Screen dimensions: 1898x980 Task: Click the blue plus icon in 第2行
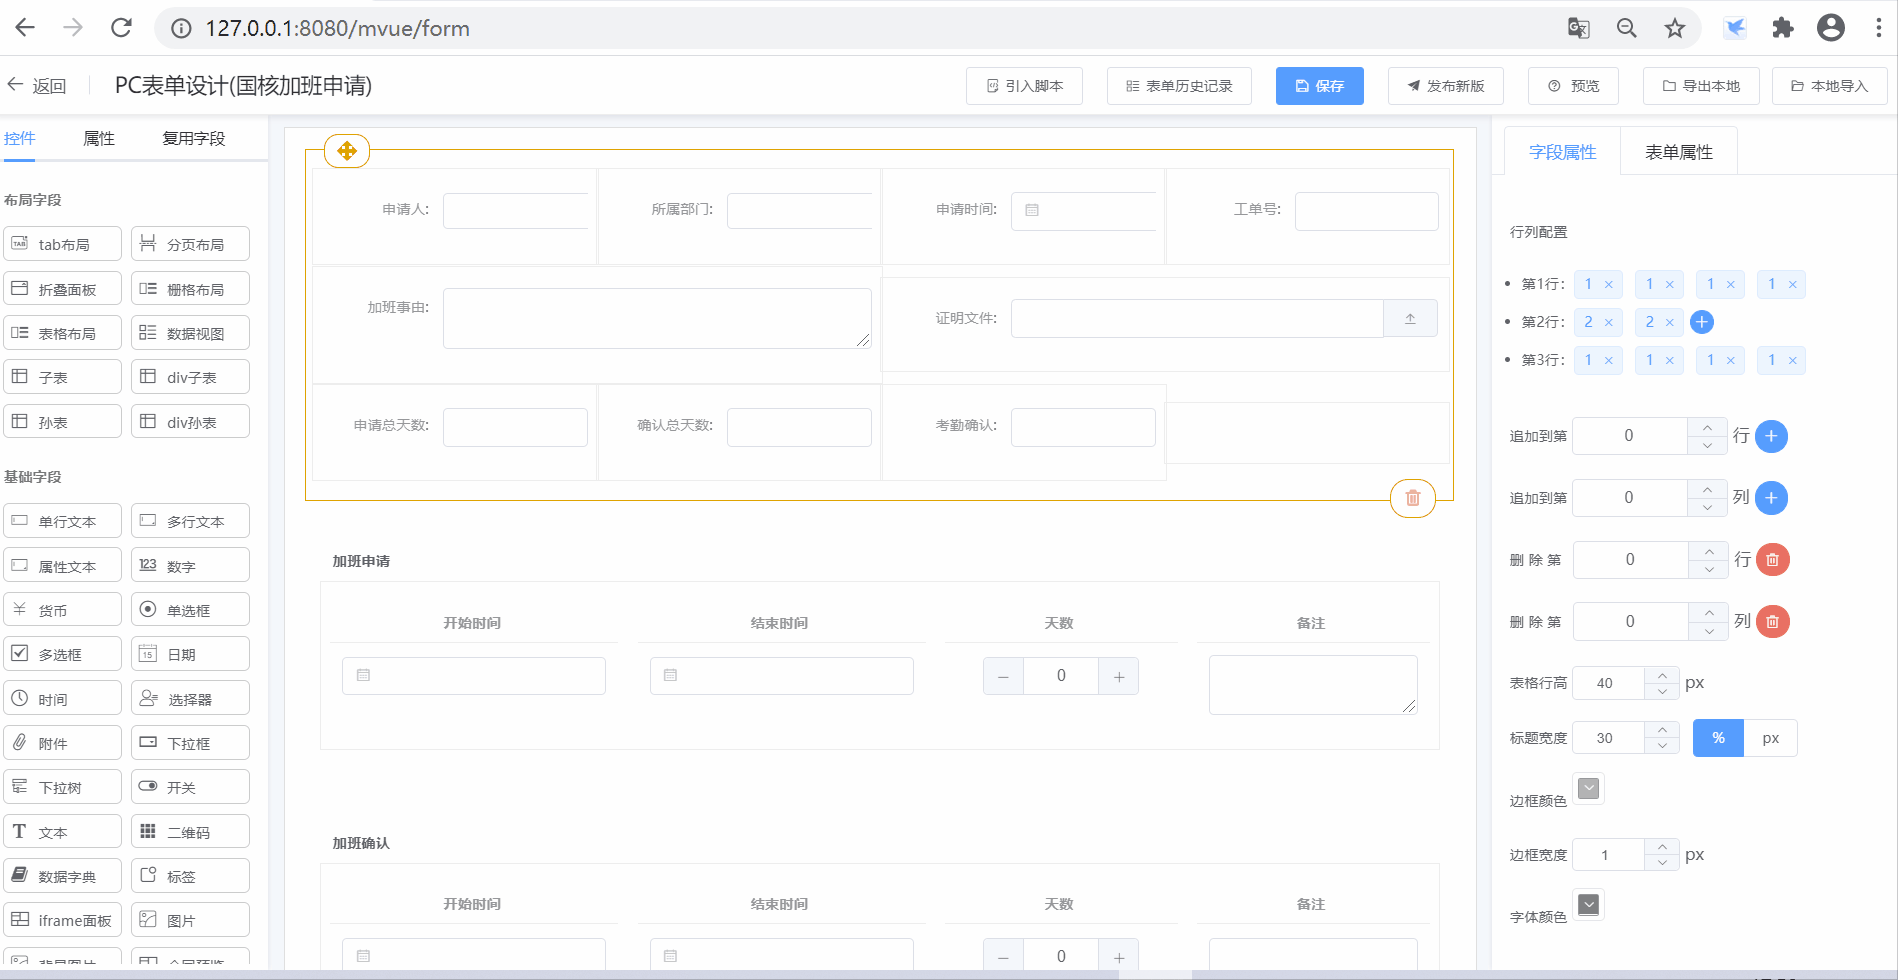coord(1701,322)
